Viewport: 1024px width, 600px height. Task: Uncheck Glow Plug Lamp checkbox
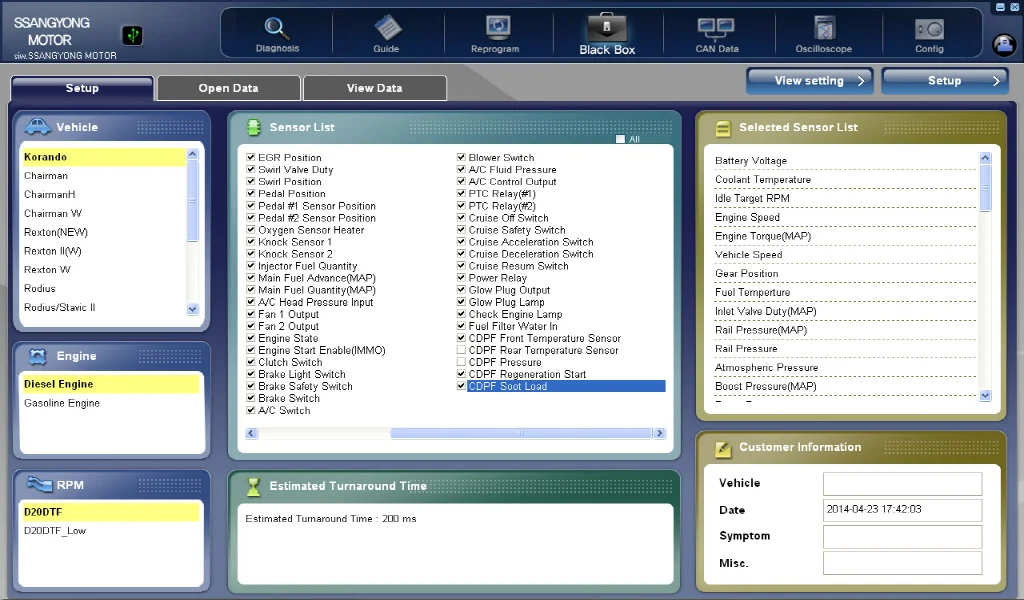(461, 302)
